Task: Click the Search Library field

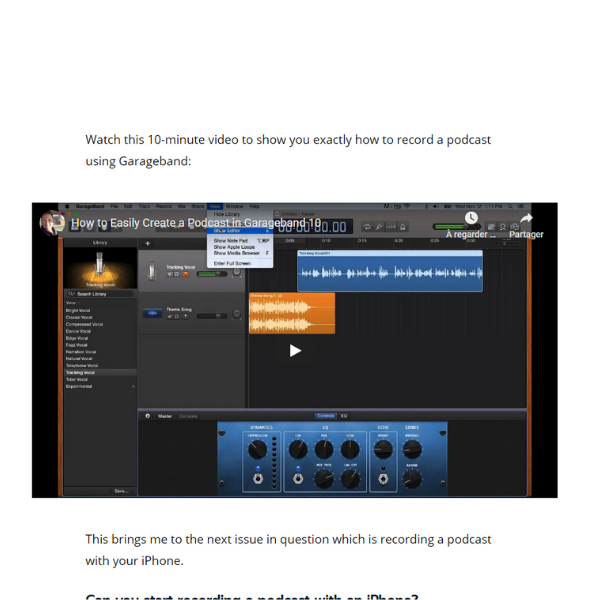Action: pos(100,294)
